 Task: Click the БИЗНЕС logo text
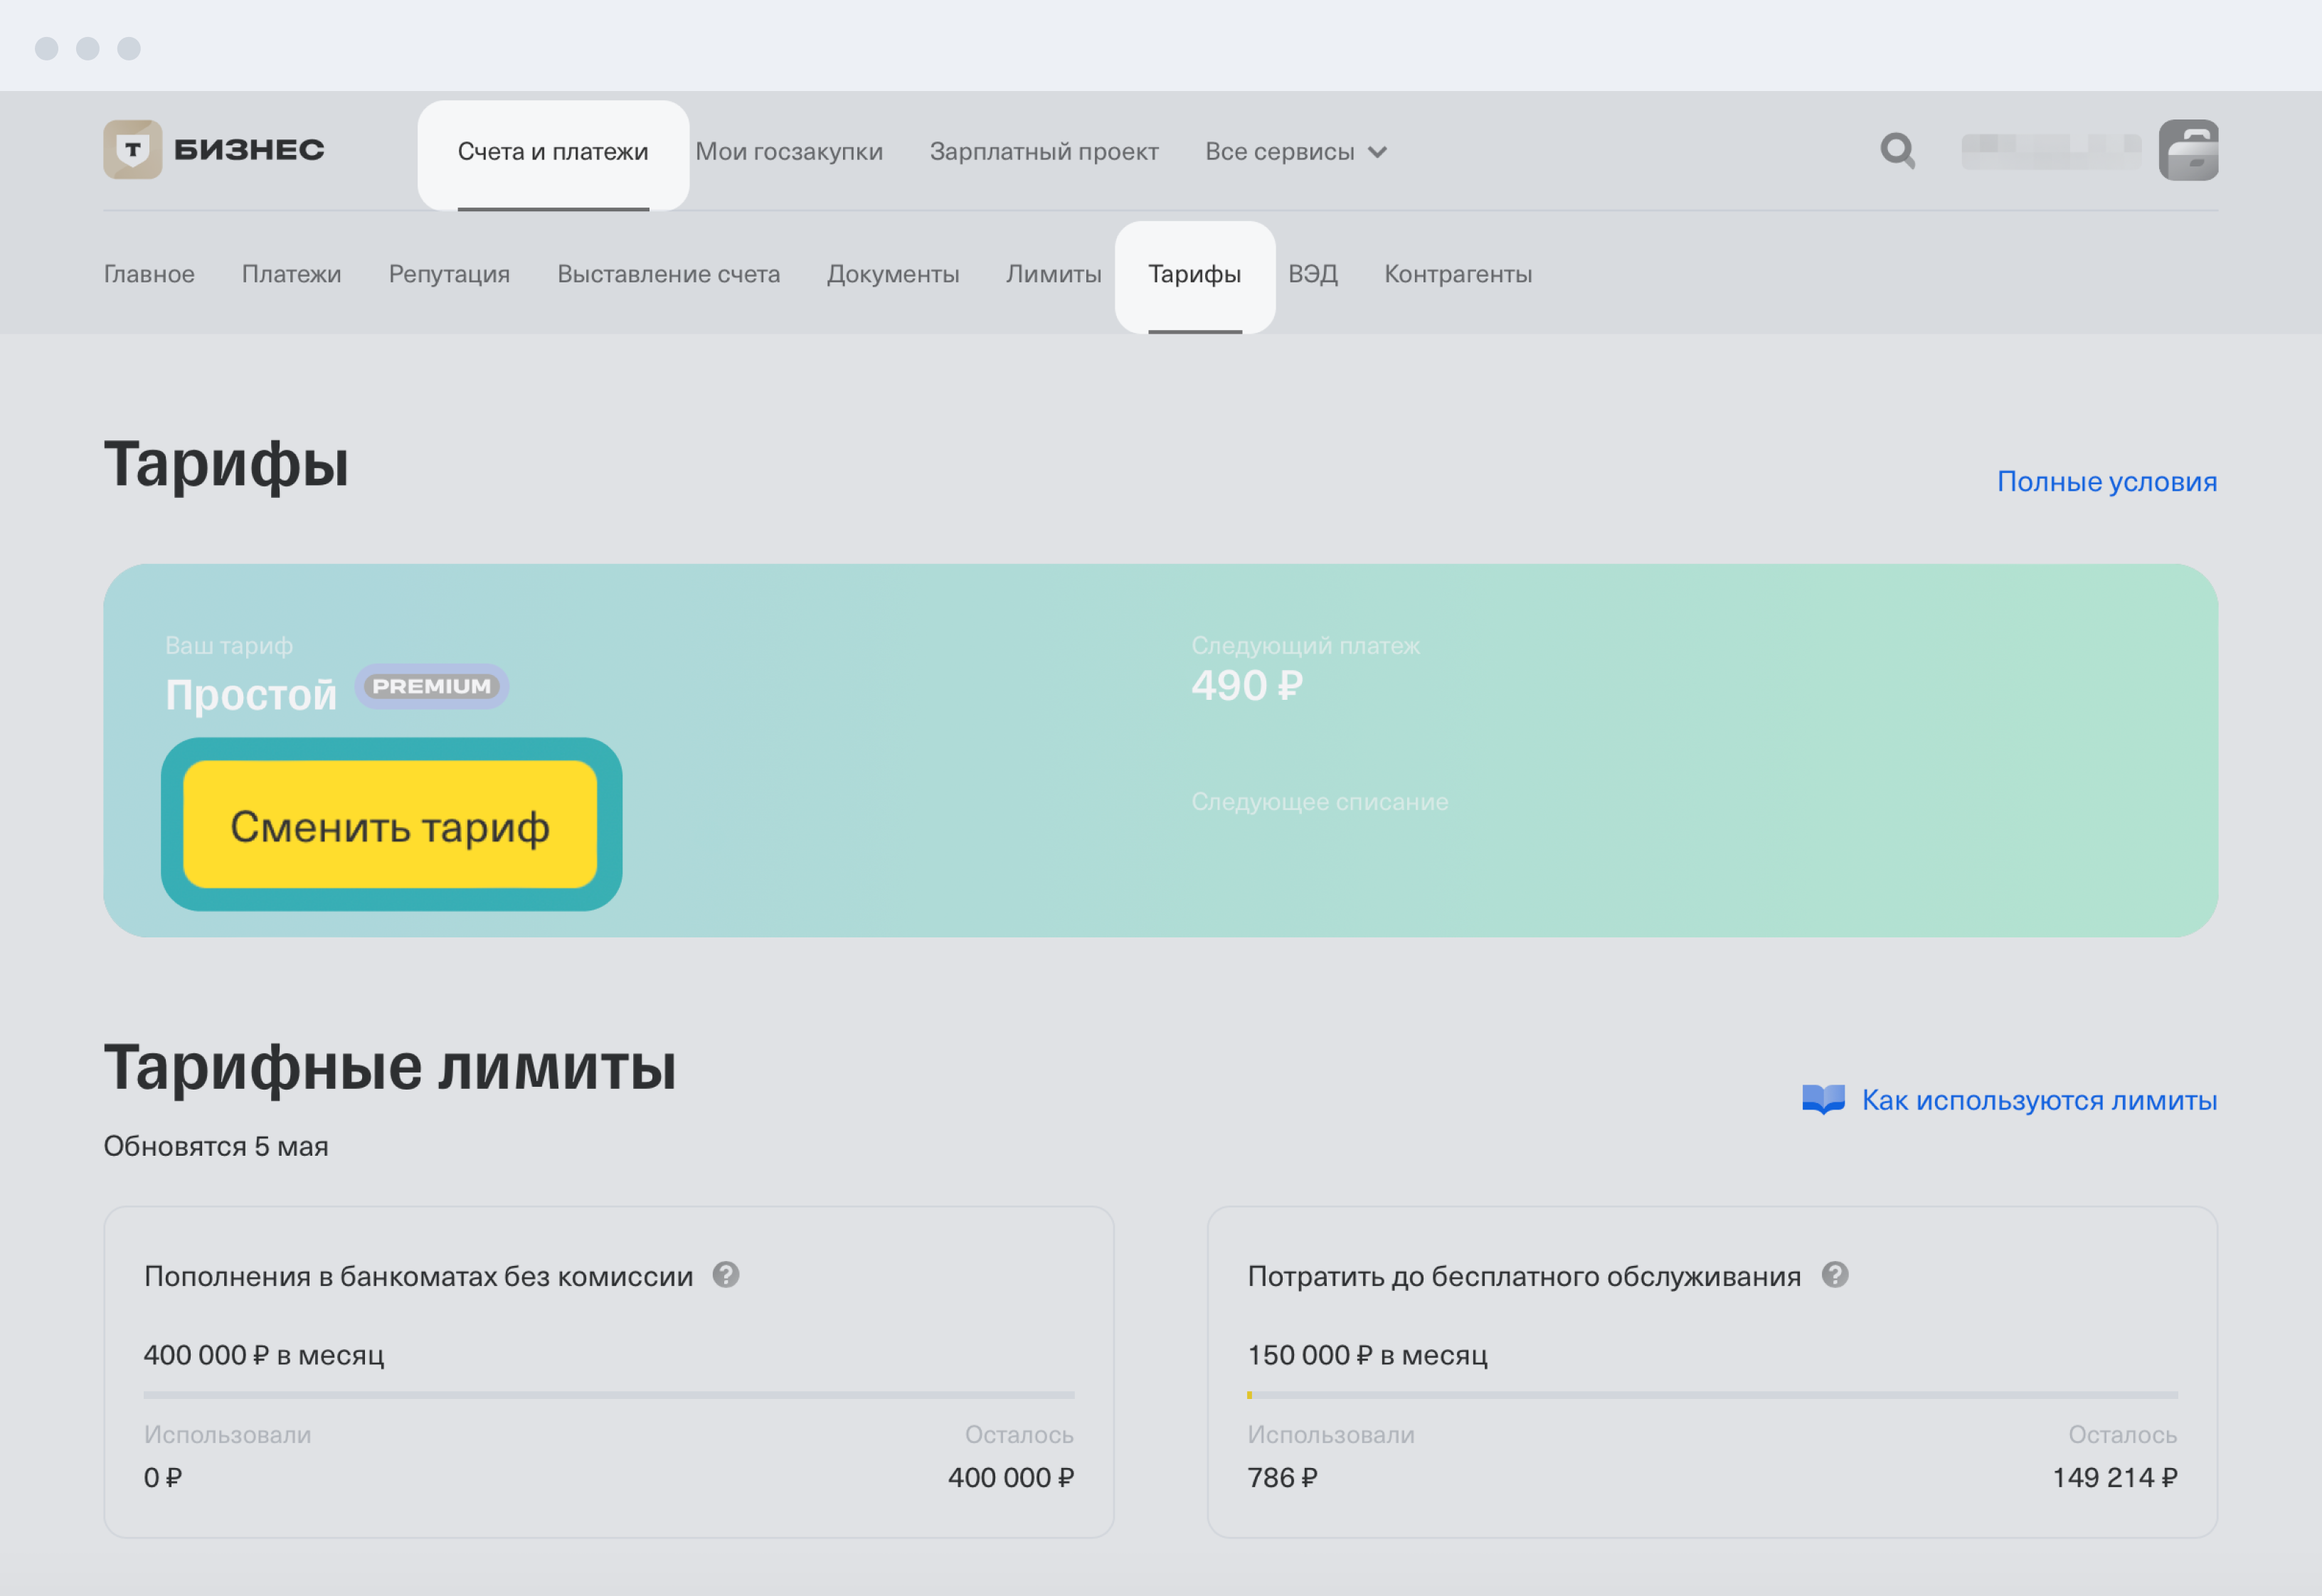click(249, 150)
